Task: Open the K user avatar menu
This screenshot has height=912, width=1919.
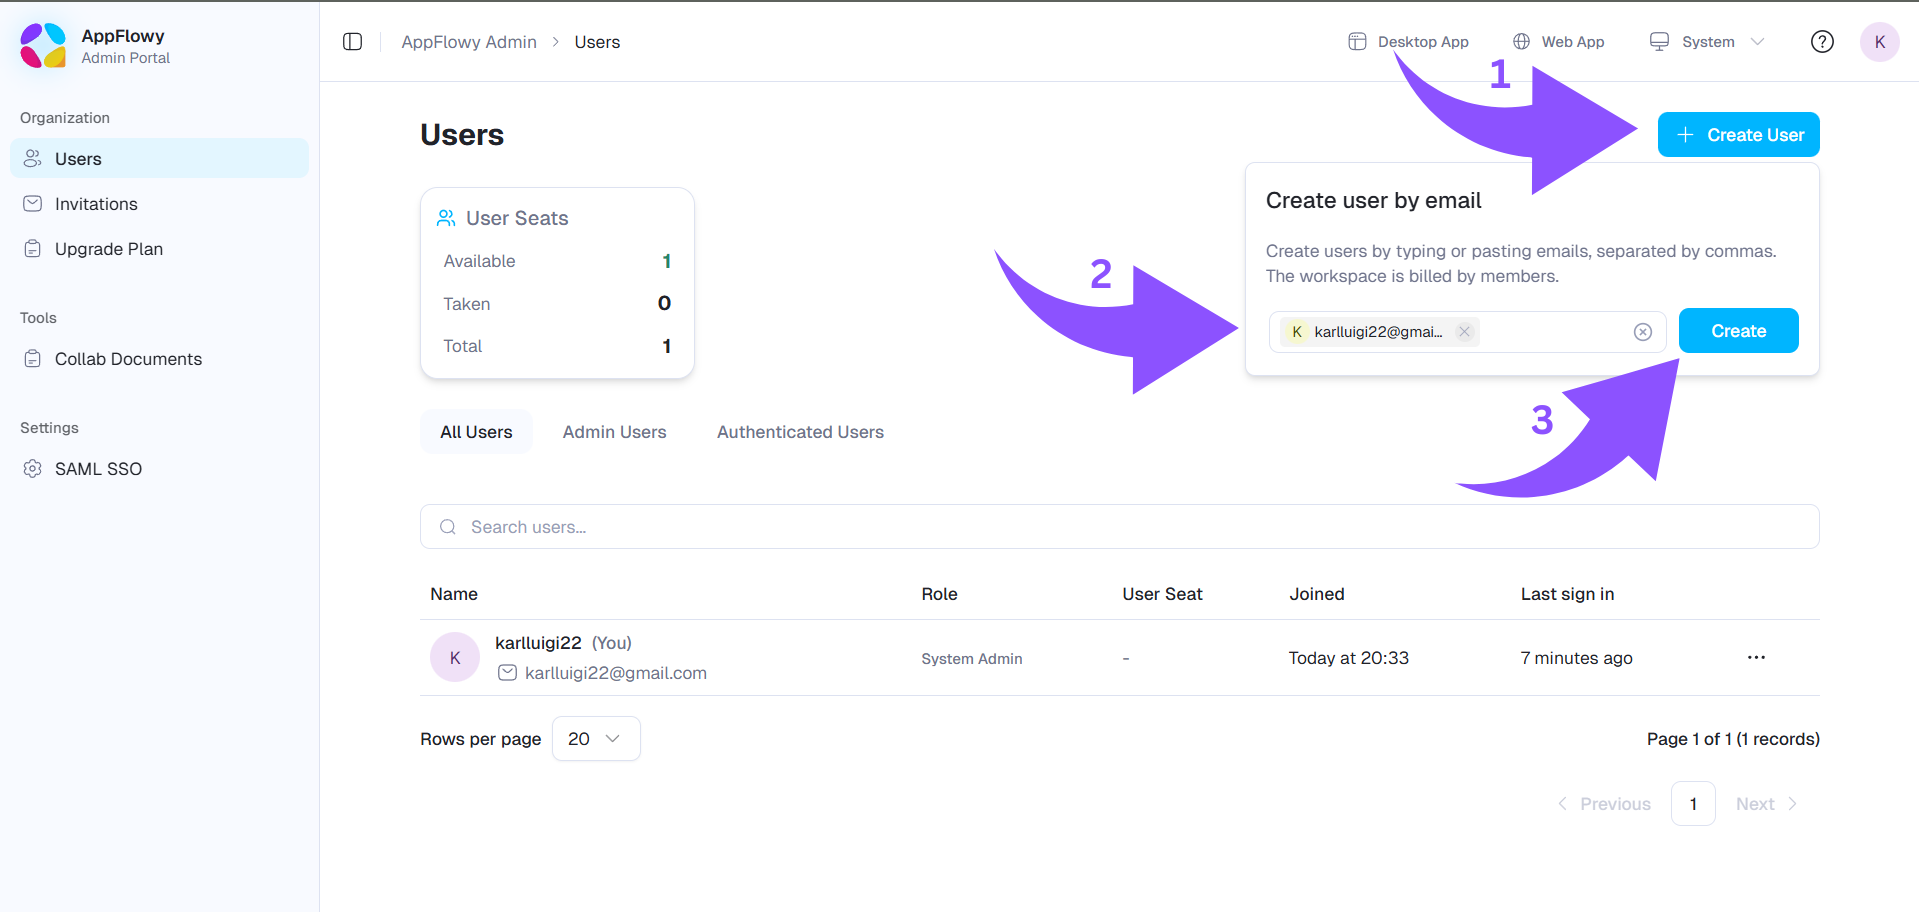Action: point(1879,42)
